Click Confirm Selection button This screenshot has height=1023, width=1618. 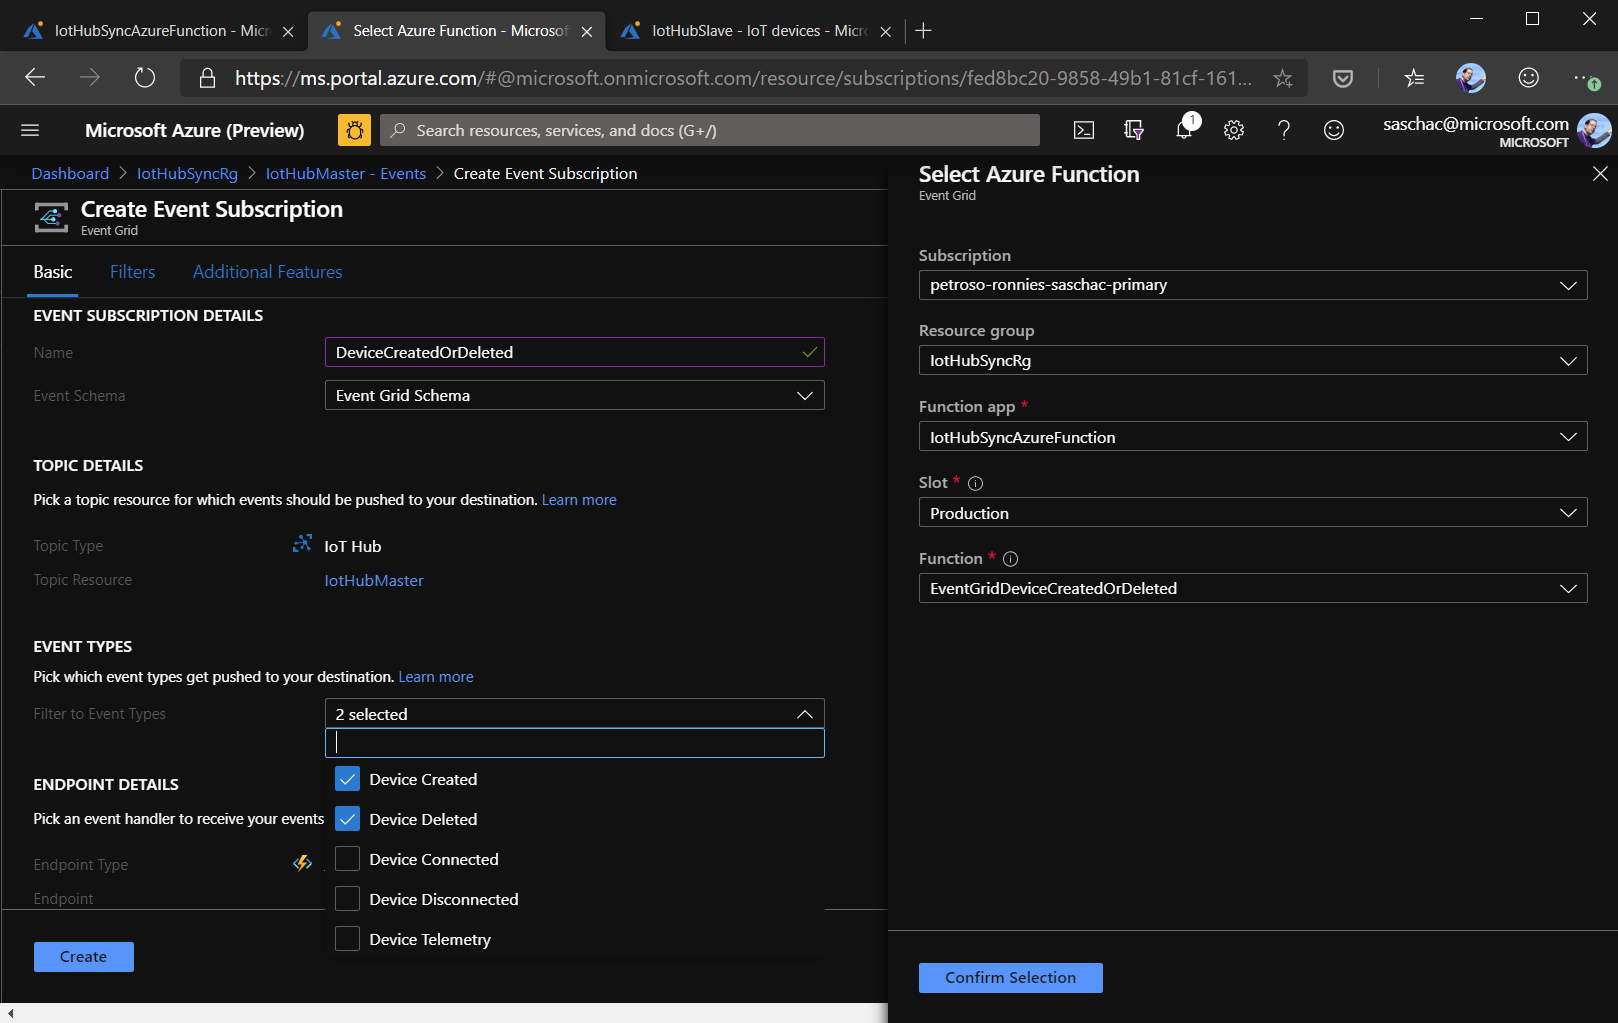1010,978
